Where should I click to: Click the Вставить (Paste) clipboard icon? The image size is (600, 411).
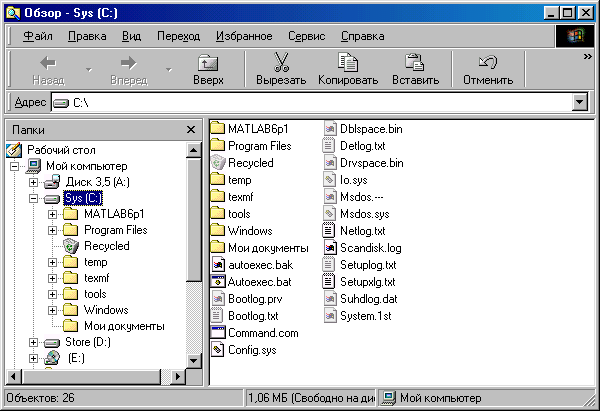[x=415, y=62]
